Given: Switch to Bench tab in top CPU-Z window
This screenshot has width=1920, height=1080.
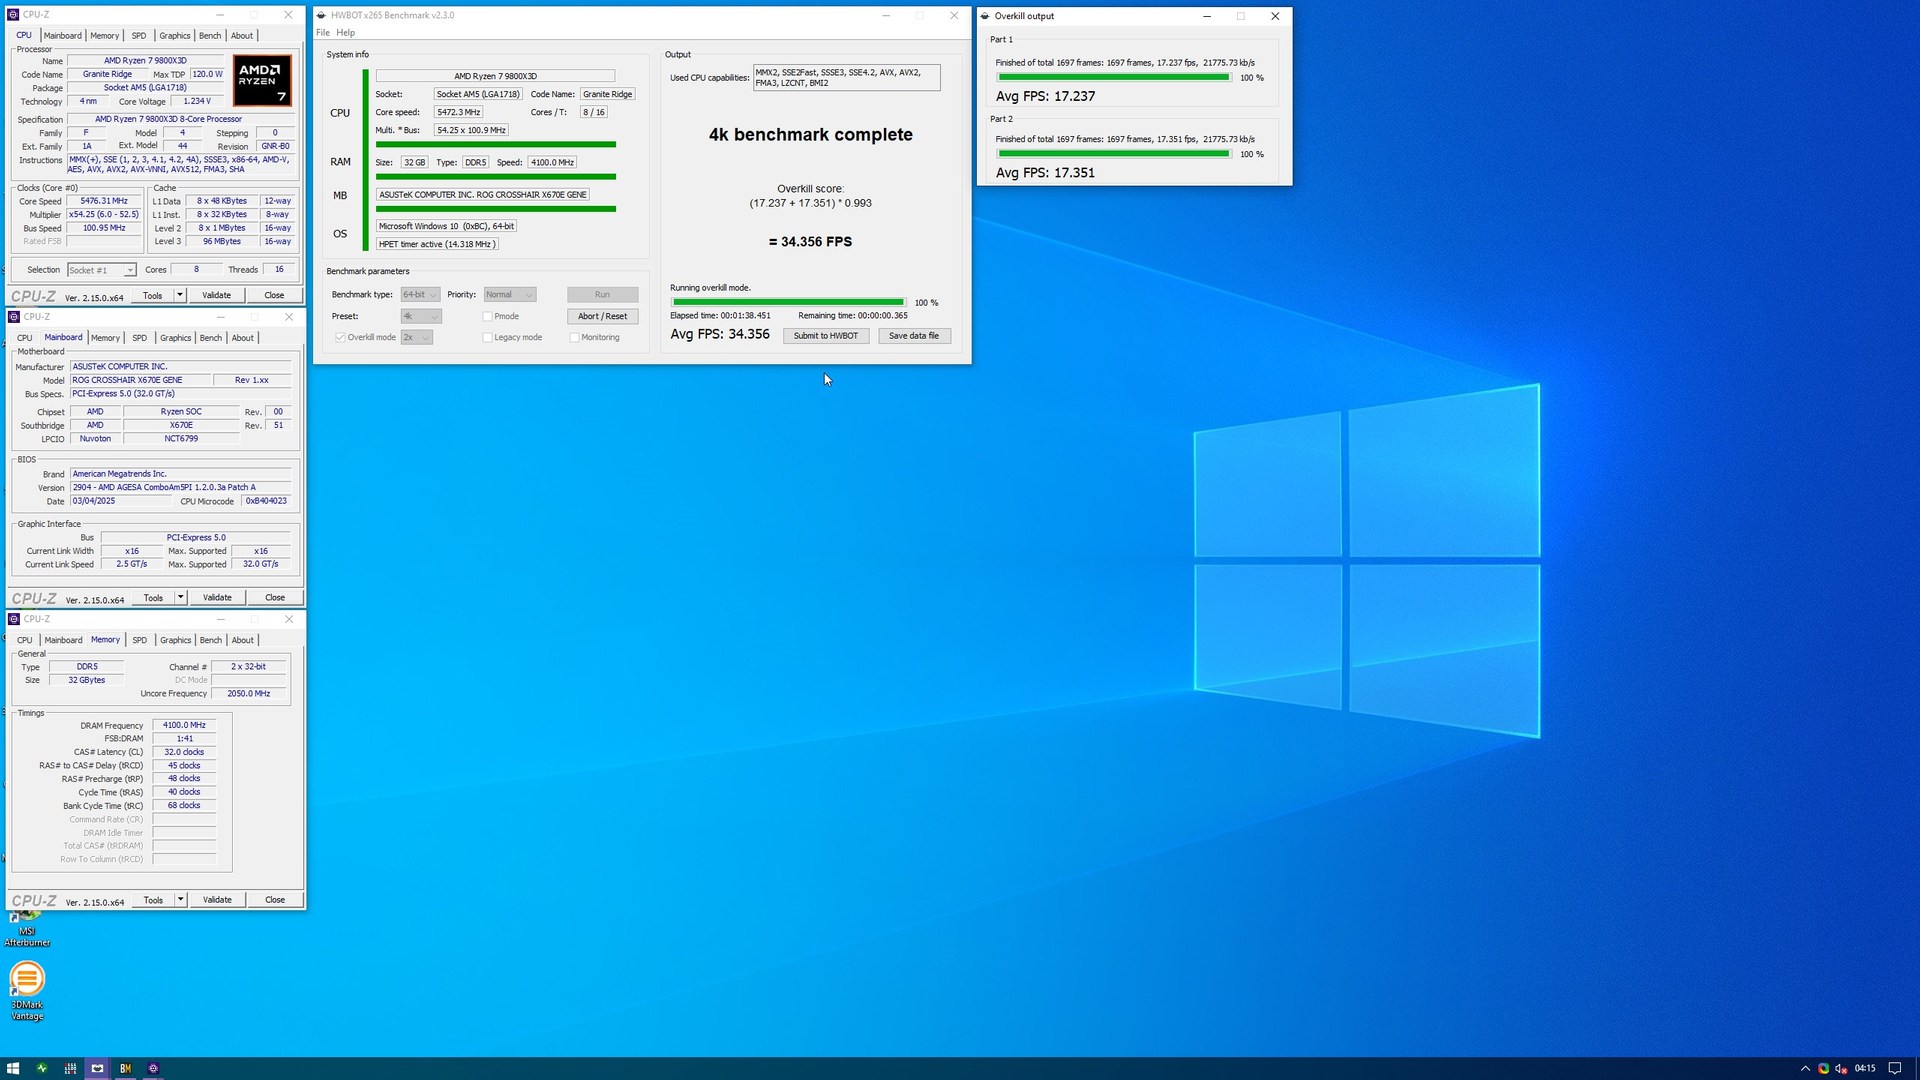Looking at the screenshot, I should 210,36.
